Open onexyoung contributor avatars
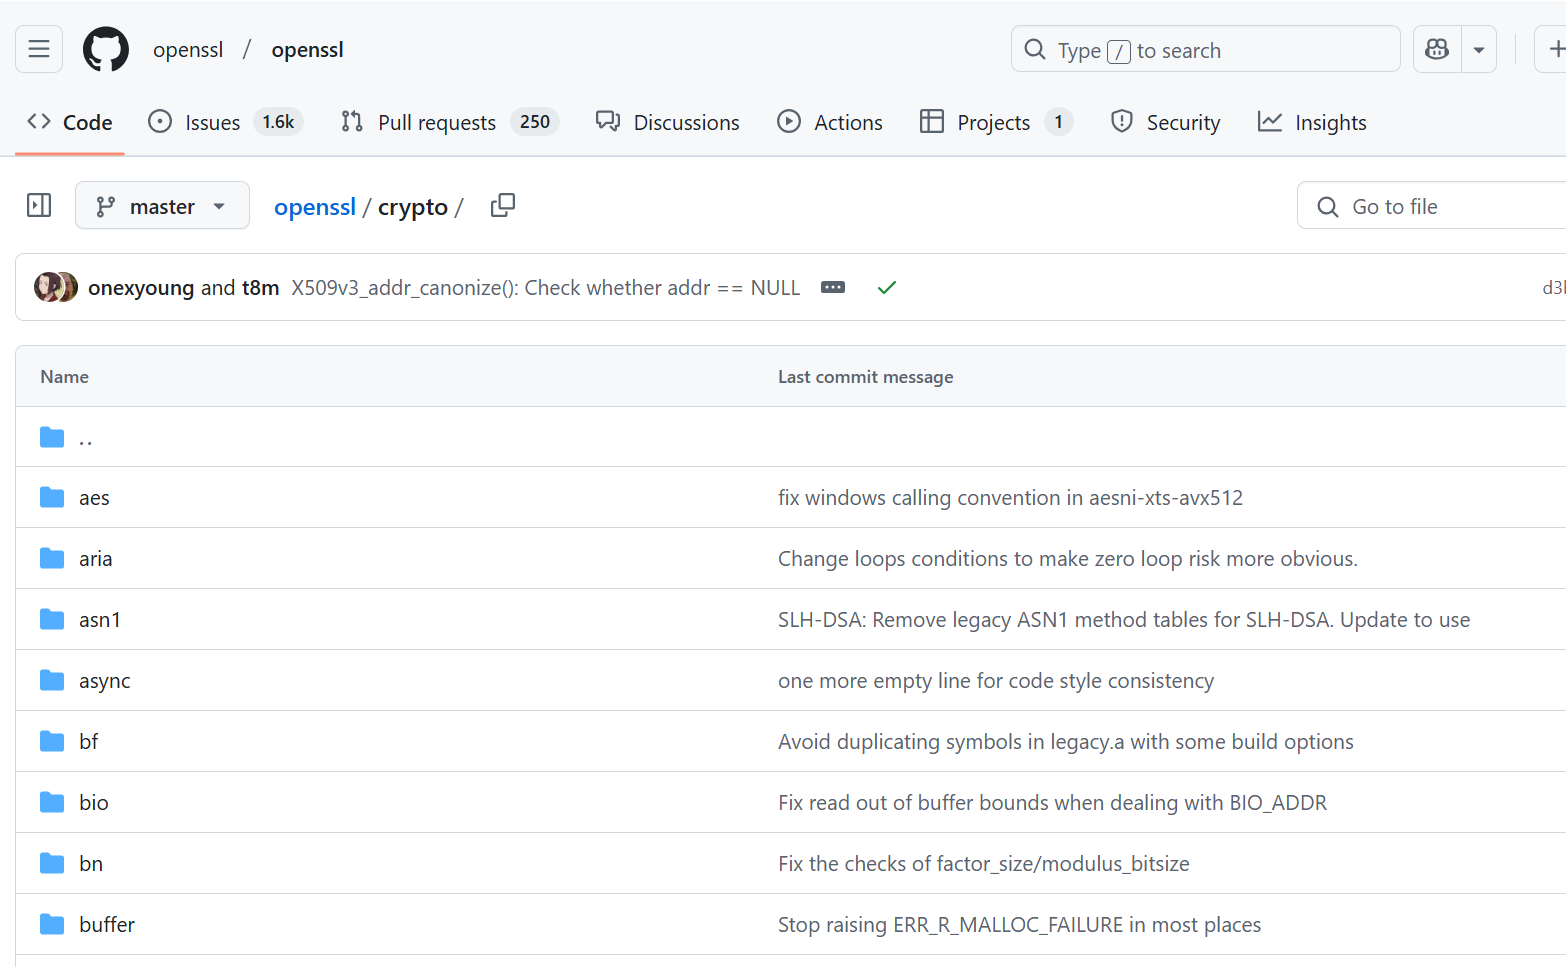Screen dimensions: 1566x967 [56, 287]
